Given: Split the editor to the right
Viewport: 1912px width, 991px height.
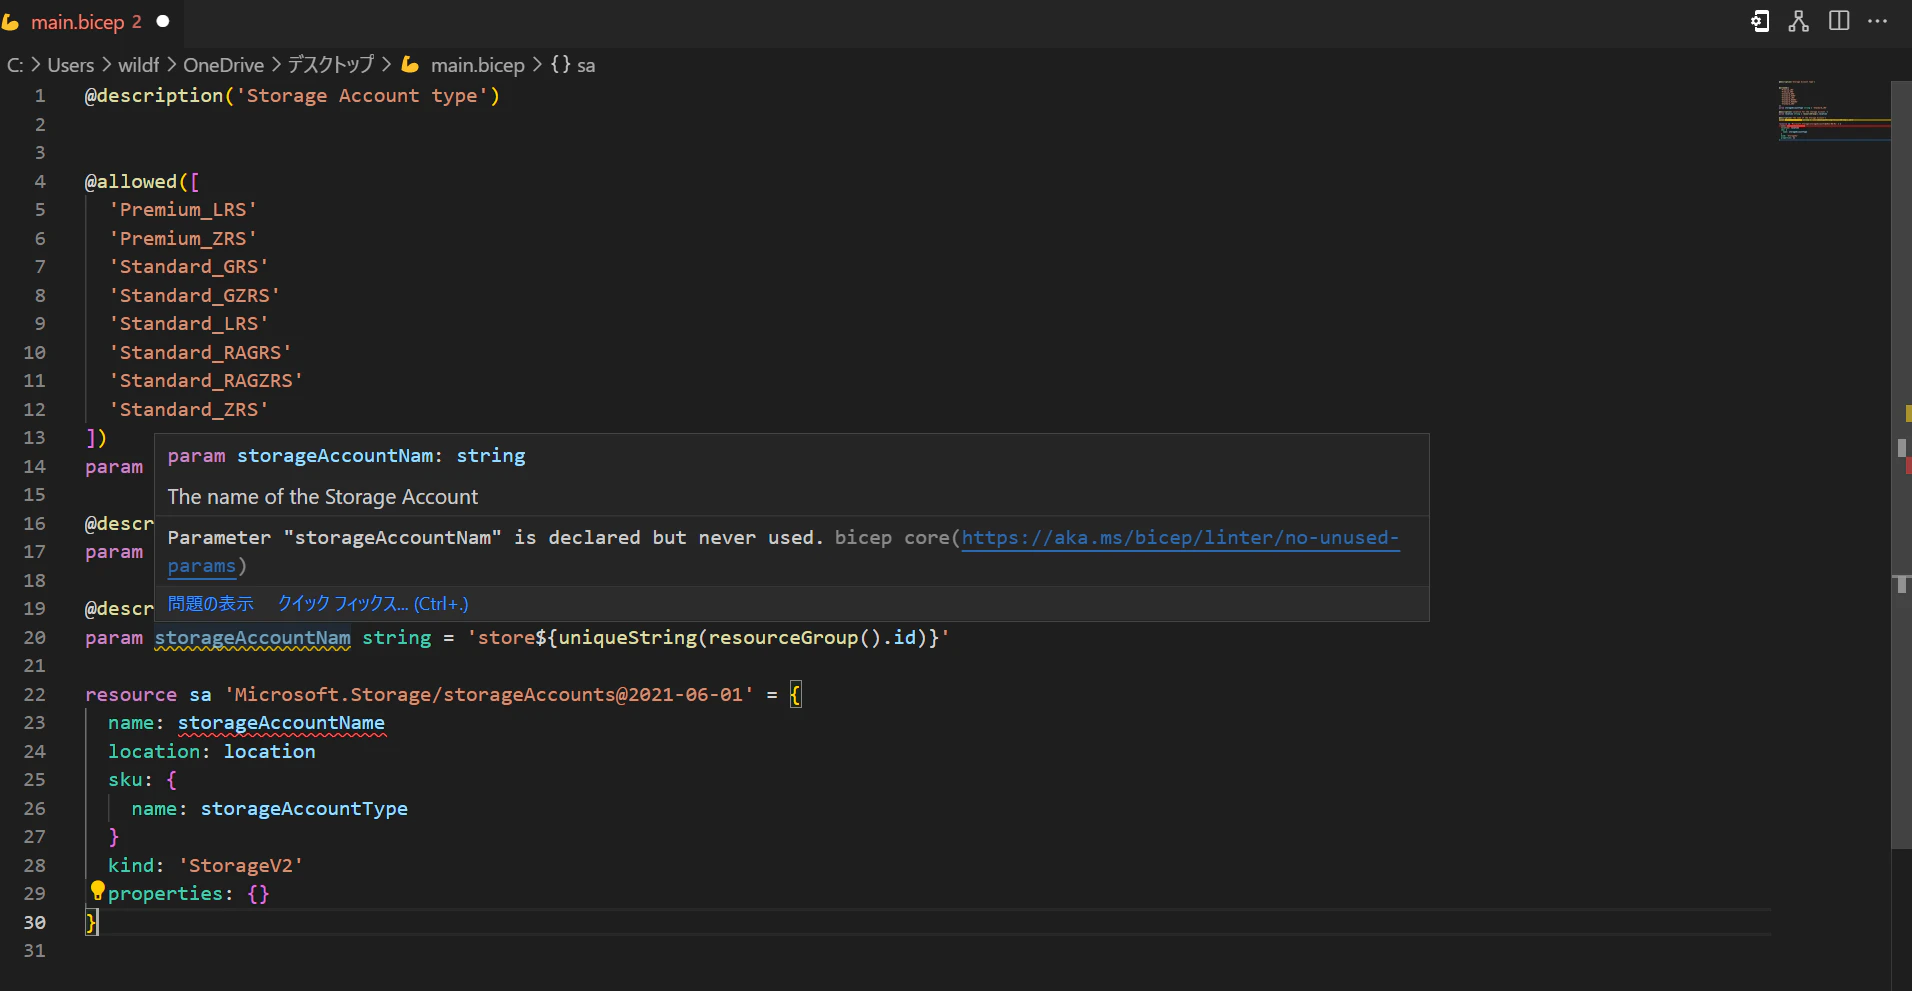Looking at the screenshot, I should (x=1839, y=21).
